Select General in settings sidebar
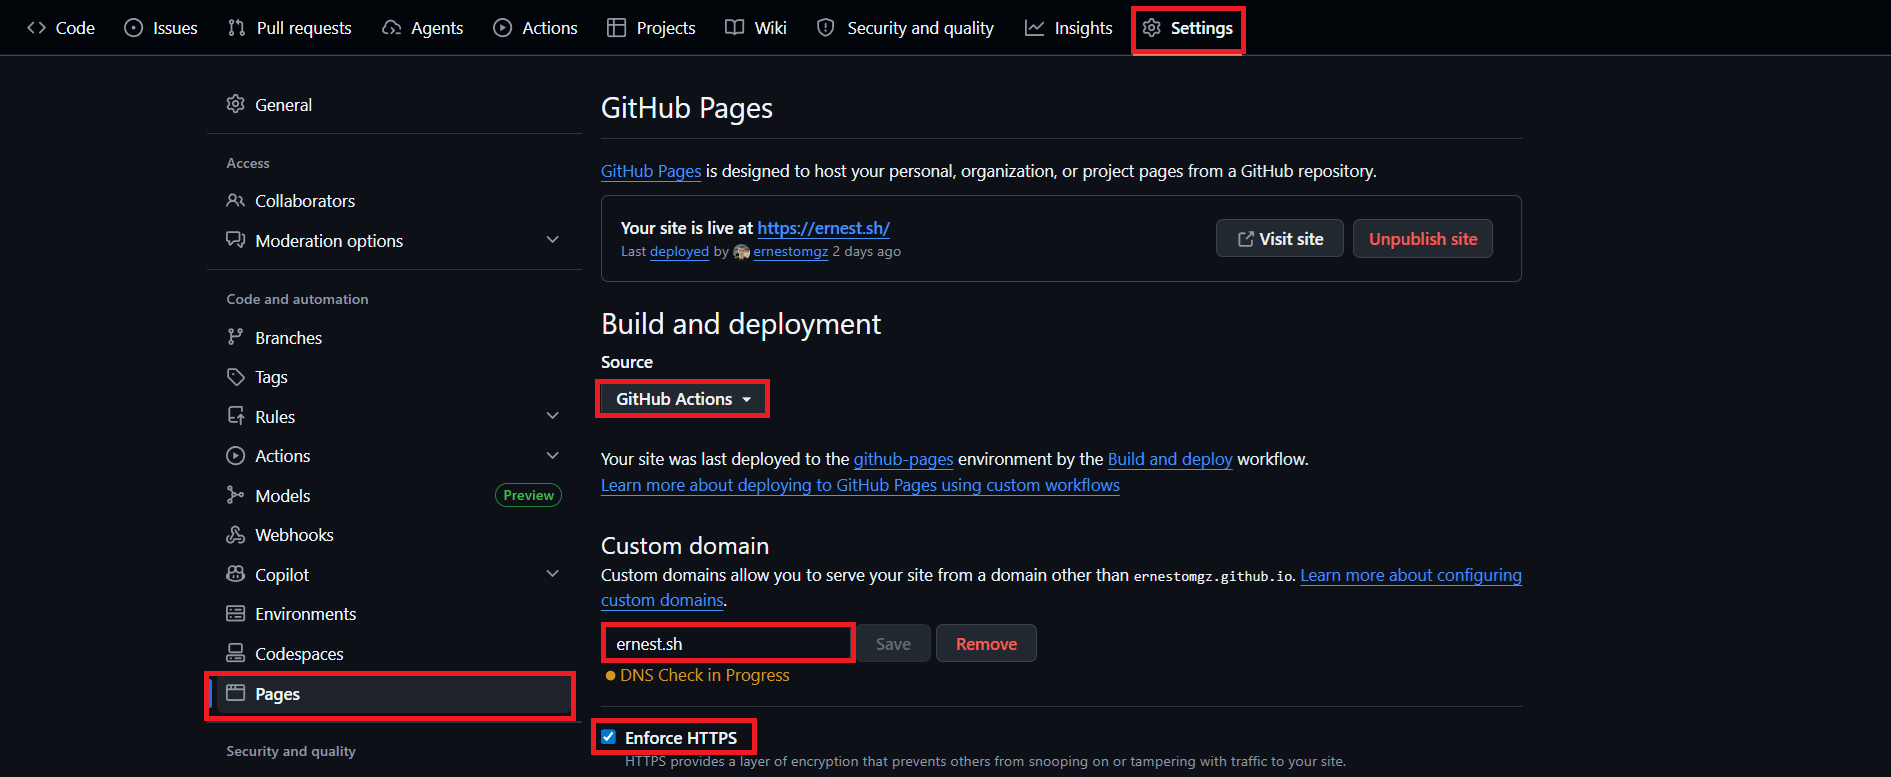This screenshot has width=1891, height=777. coord(394,104)
